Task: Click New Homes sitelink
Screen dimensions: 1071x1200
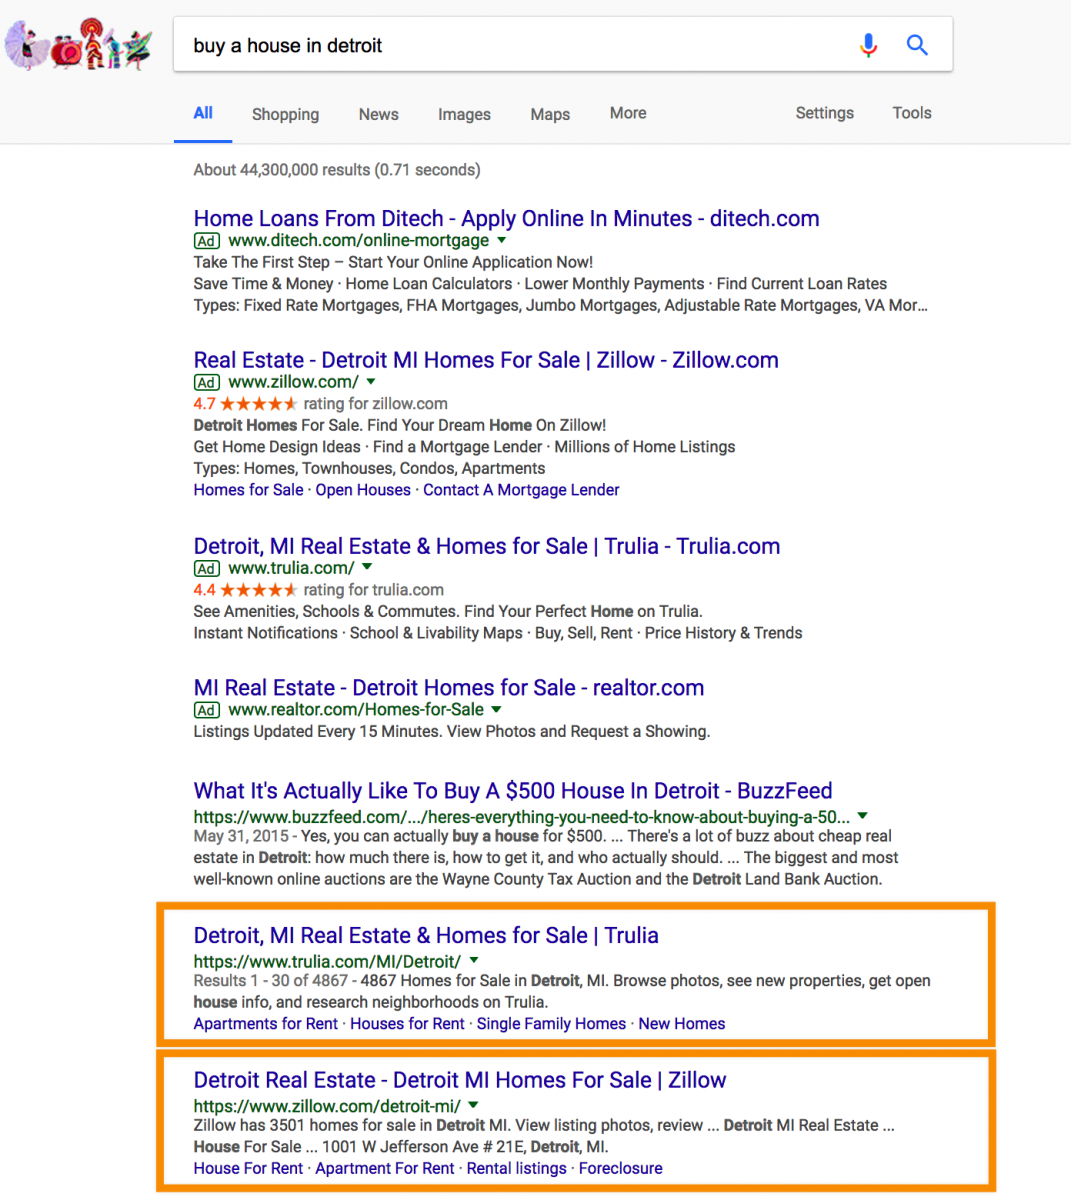Action: click(x=682, y=1024)
